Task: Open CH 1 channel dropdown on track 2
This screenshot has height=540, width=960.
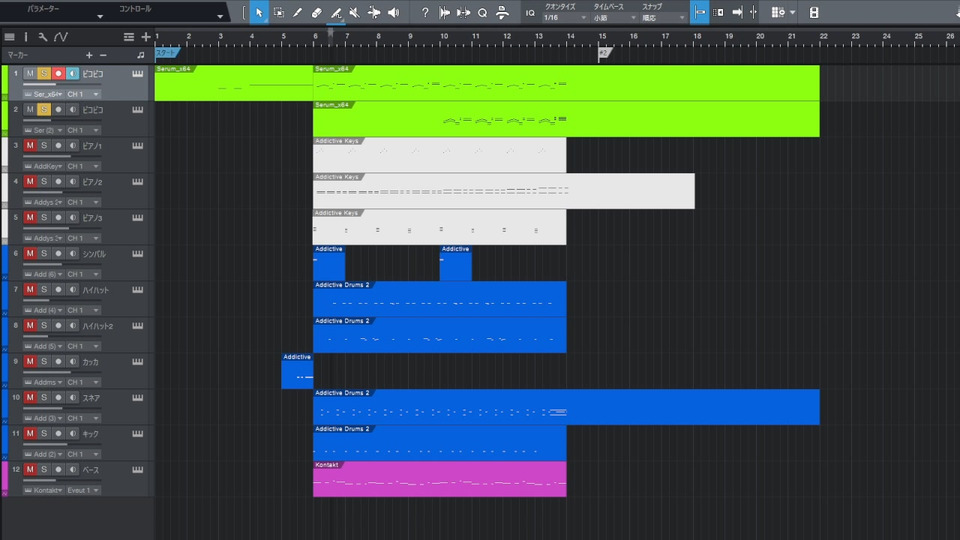Action: pos(83,130)
